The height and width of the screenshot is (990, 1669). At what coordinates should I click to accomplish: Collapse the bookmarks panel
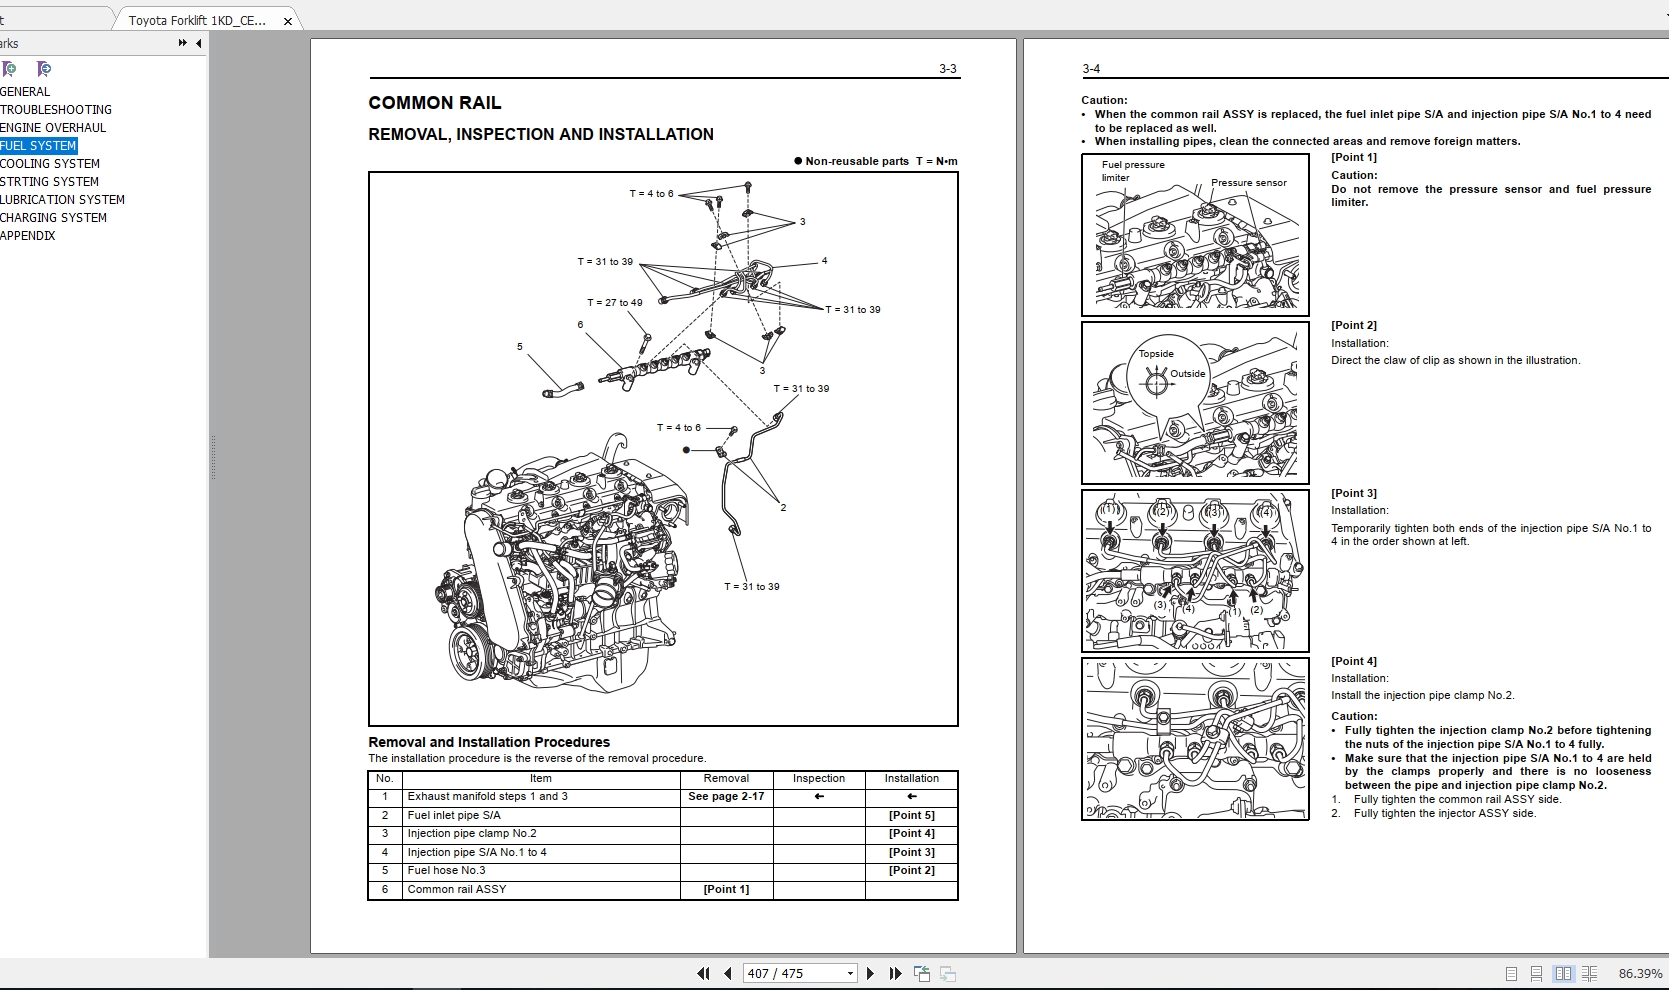click(198, 43)
